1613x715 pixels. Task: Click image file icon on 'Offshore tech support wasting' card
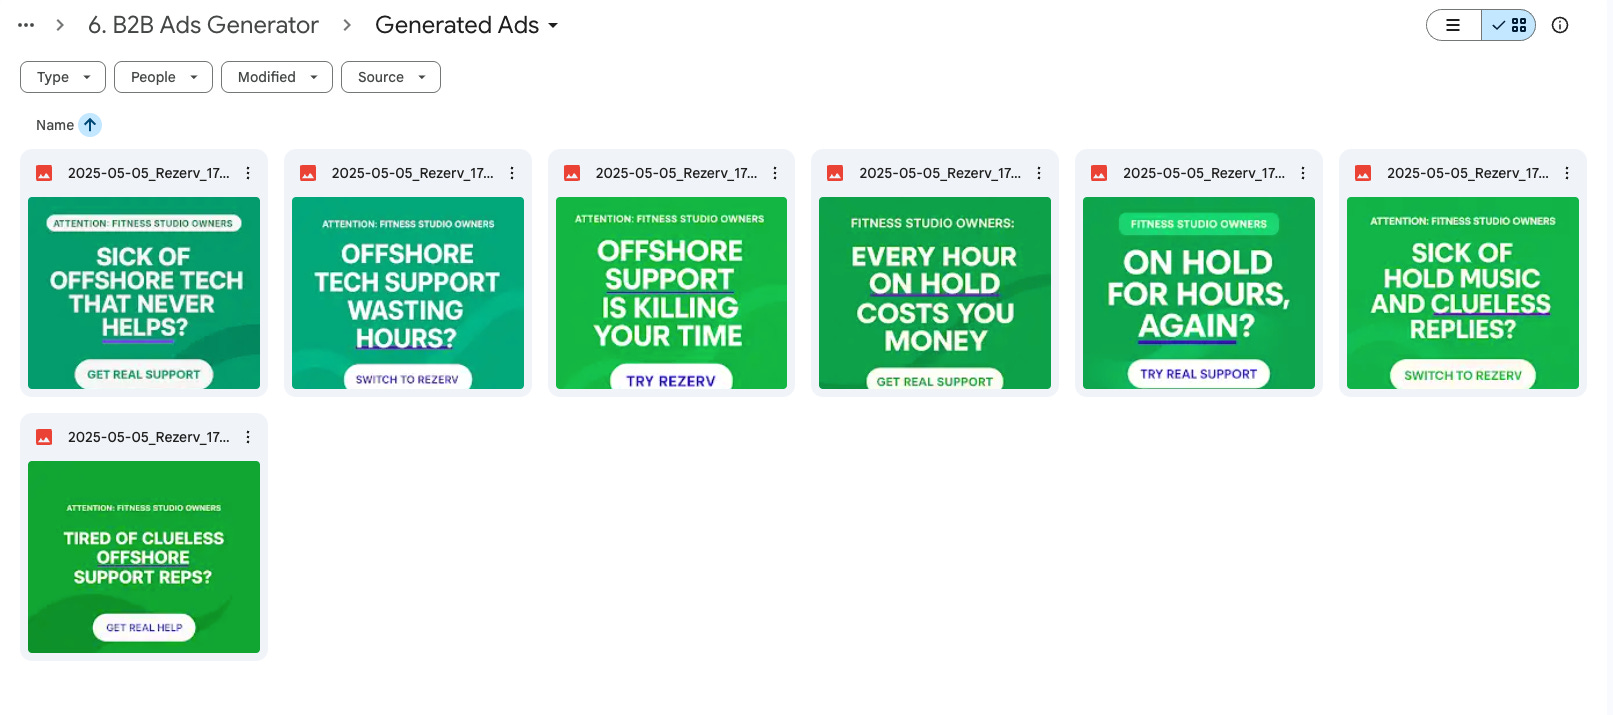(308, 173)
